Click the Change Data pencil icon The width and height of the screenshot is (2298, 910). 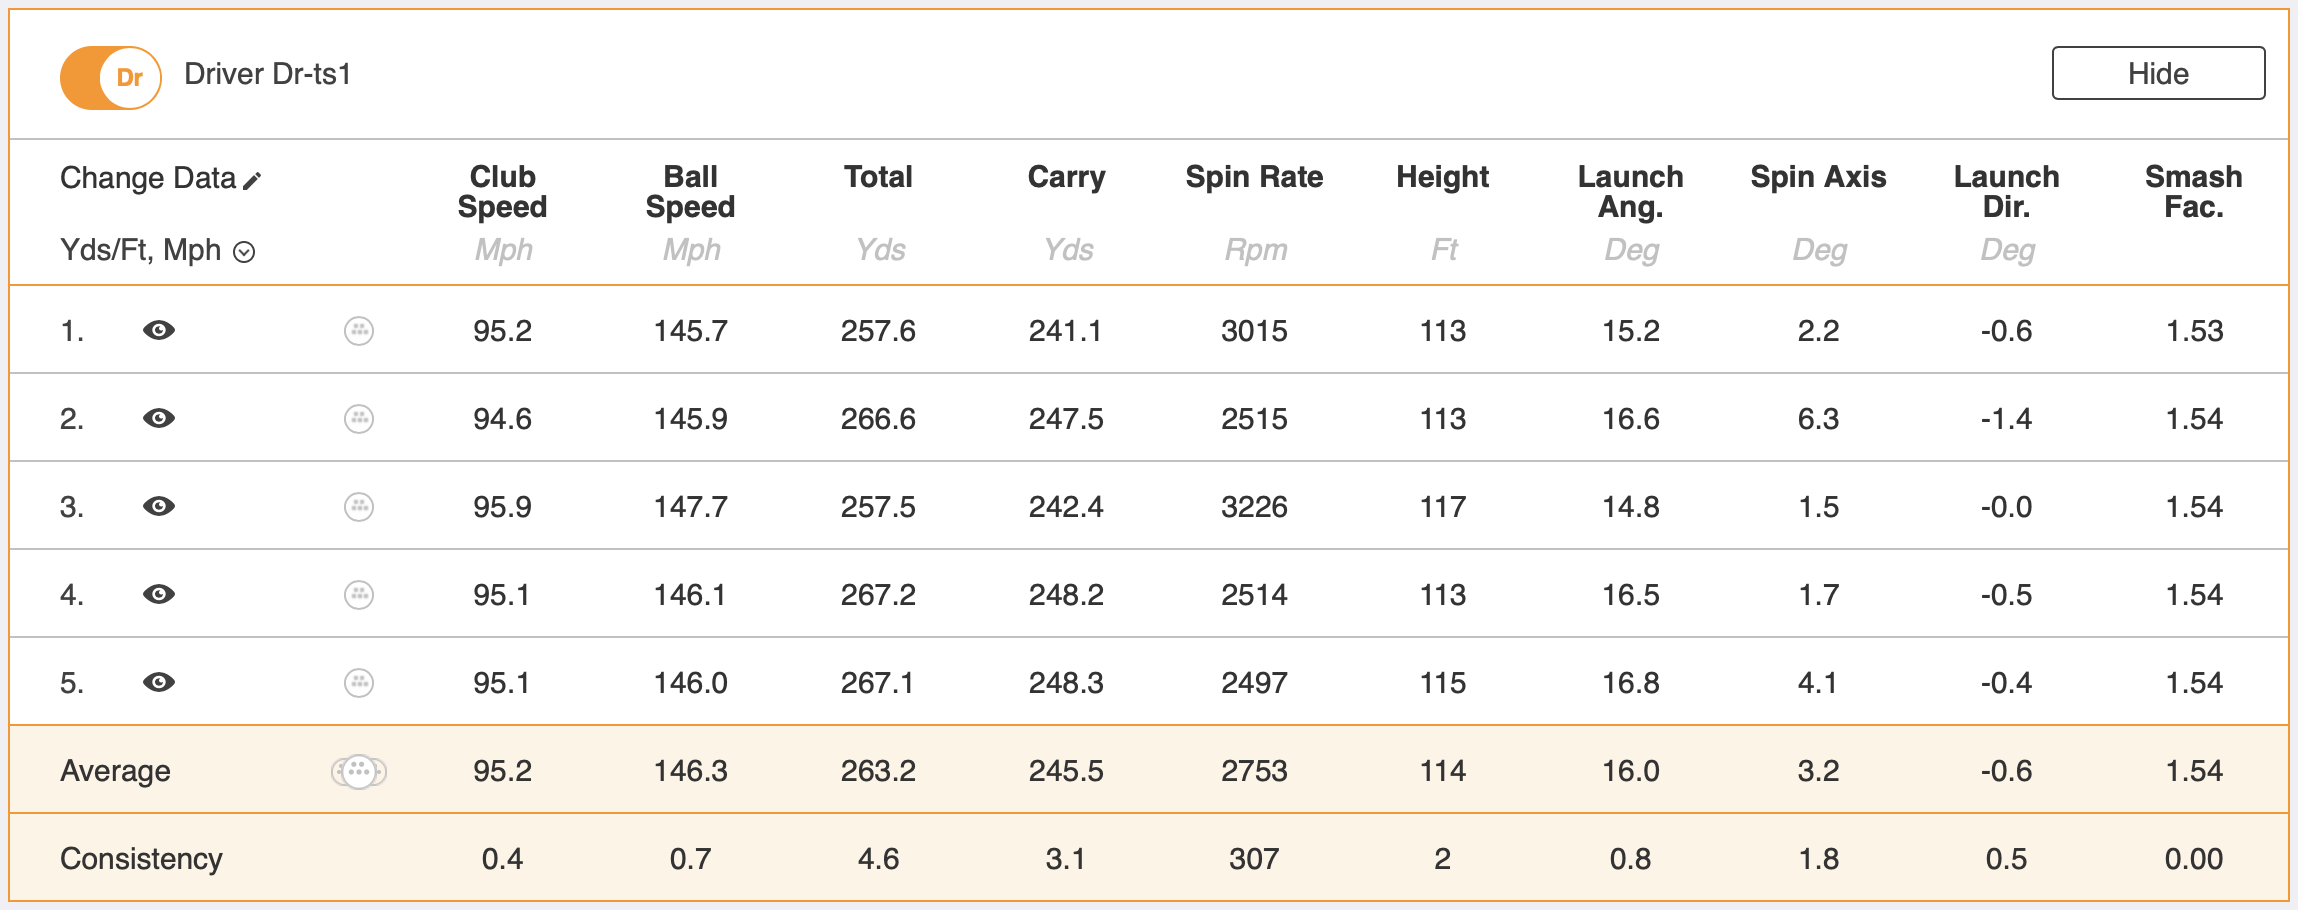tap(252, 180)
